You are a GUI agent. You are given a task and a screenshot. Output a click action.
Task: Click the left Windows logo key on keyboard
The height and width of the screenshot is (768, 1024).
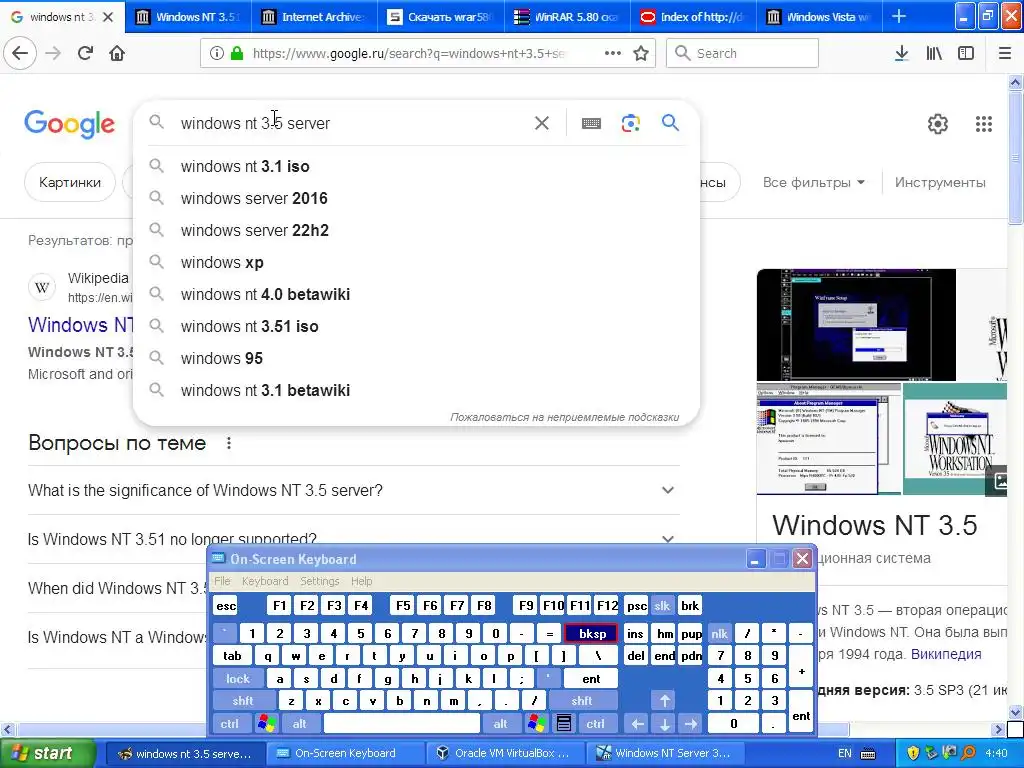coord(266,724)
